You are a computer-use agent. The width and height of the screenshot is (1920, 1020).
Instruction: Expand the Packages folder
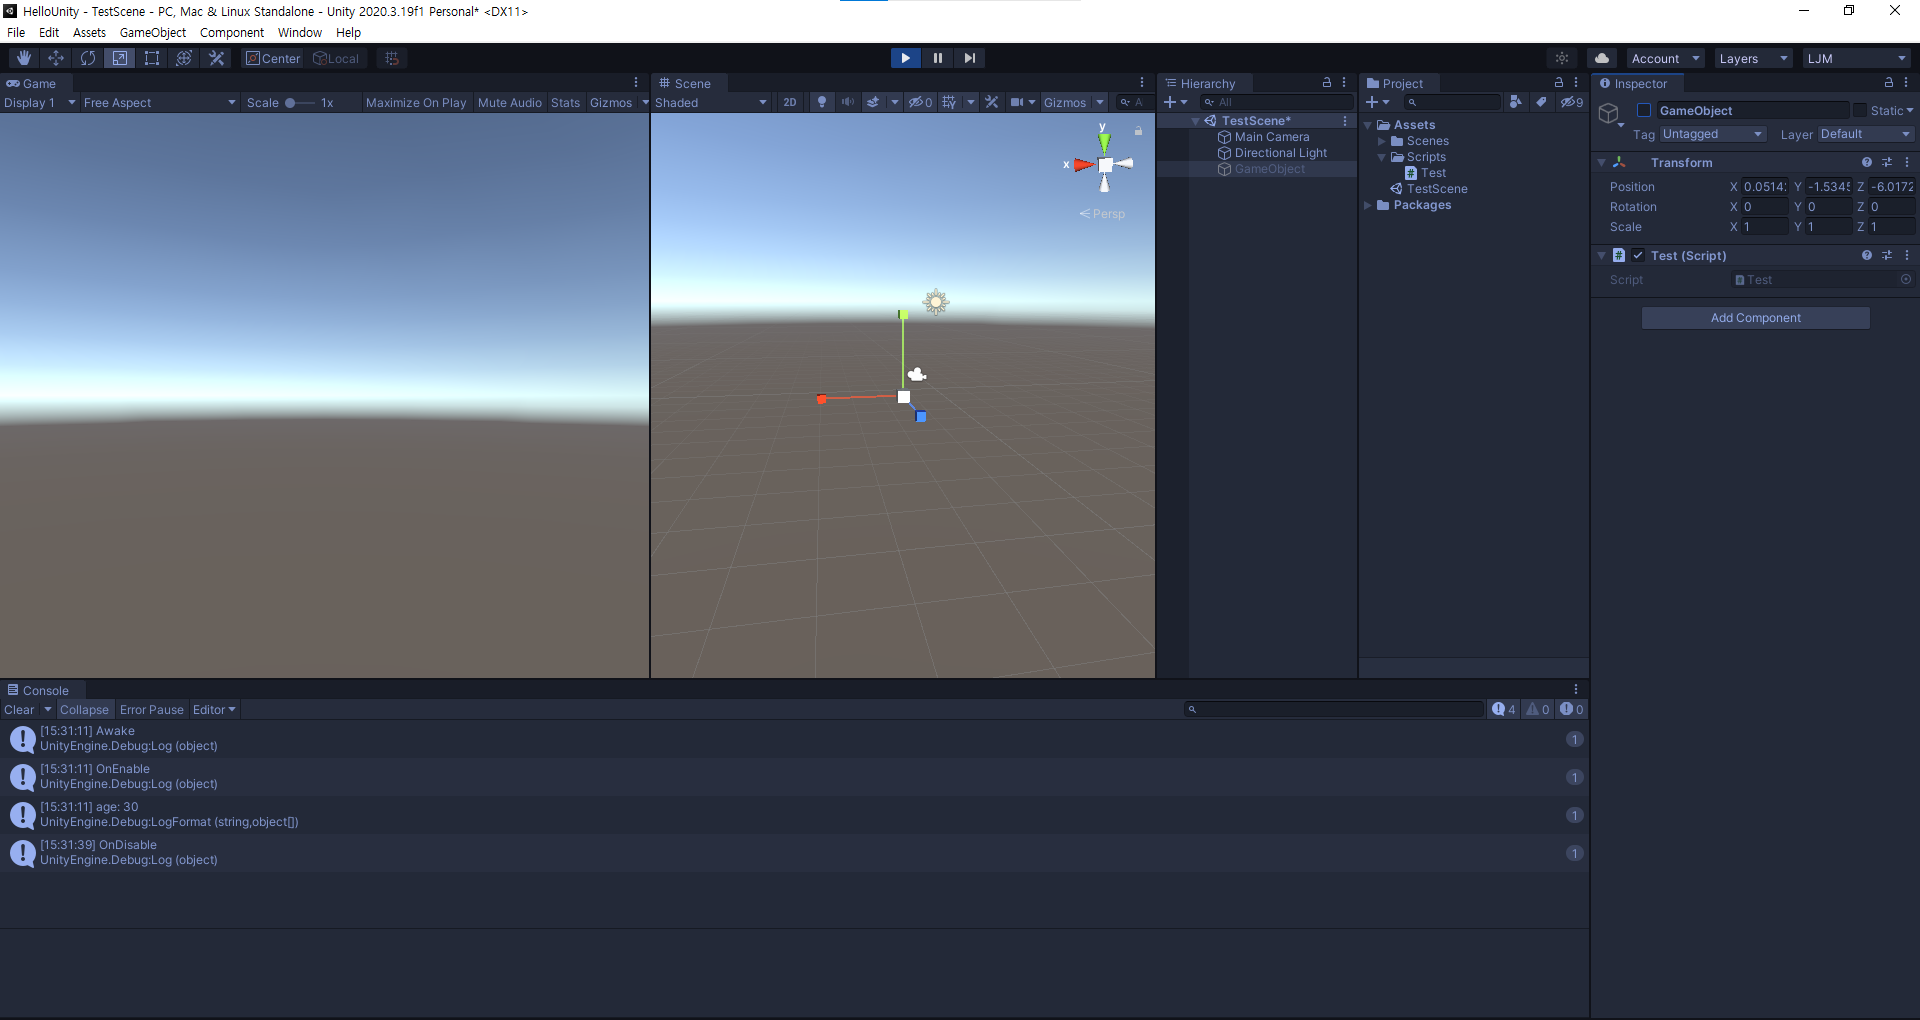click(1368, 205)
